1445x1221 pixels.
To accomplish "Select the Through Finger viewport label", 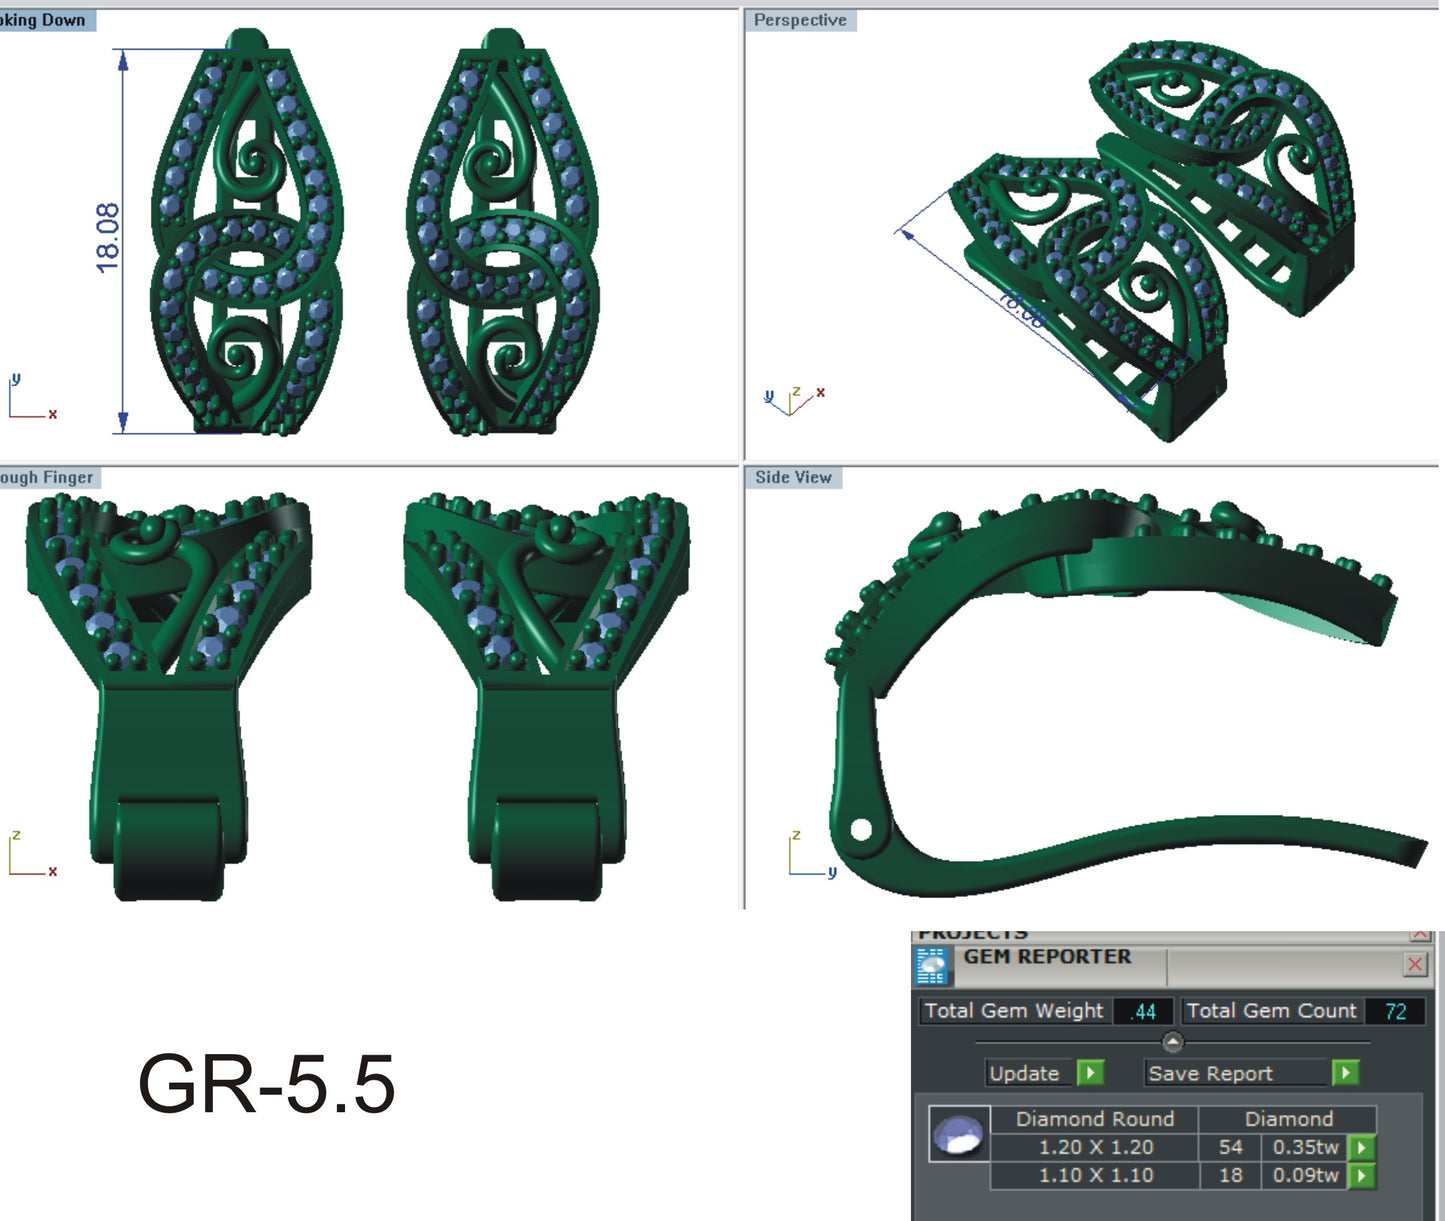I will pyautogui.click(x=48, y=477).
